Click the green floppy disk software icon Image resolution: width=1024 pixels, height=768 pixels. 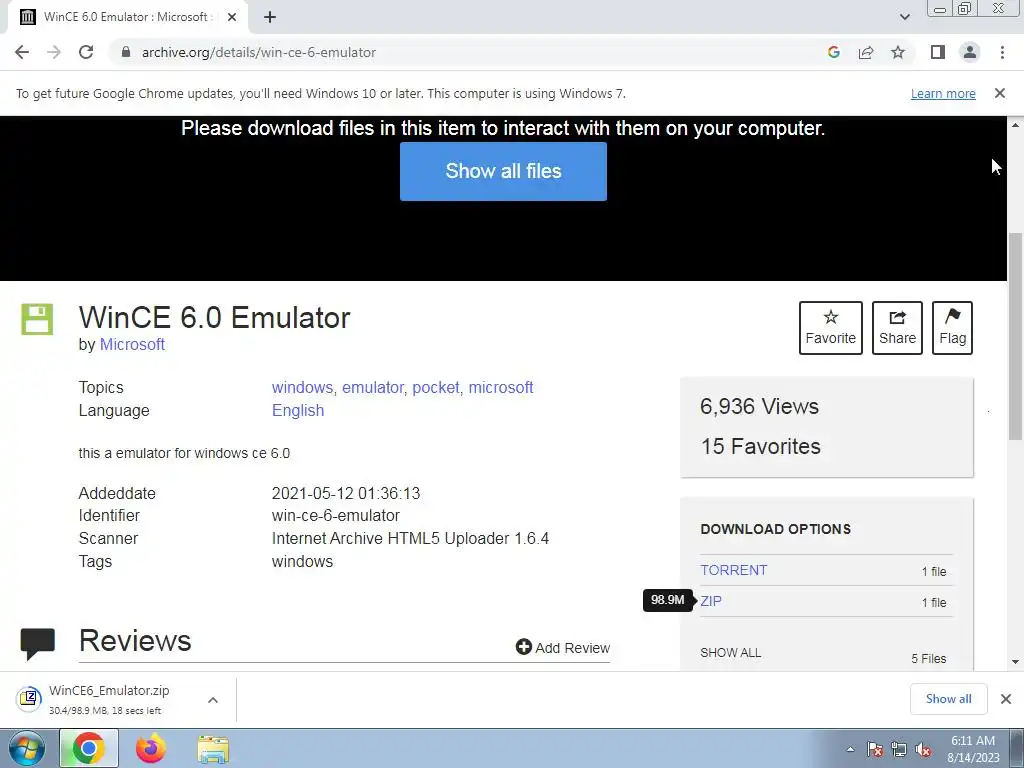[x=37, y=319]
